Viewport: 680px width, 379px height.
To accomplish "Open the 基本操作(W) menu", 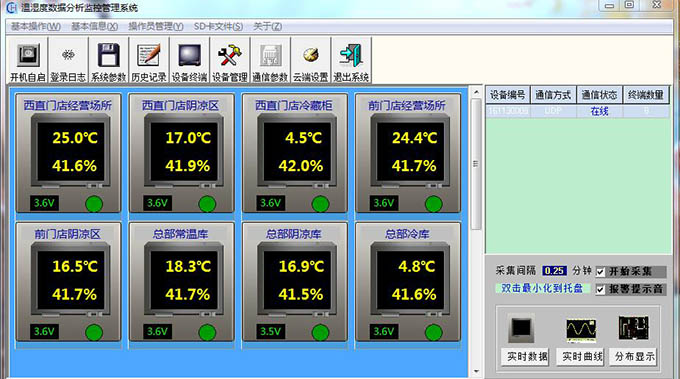I will 36,26.
